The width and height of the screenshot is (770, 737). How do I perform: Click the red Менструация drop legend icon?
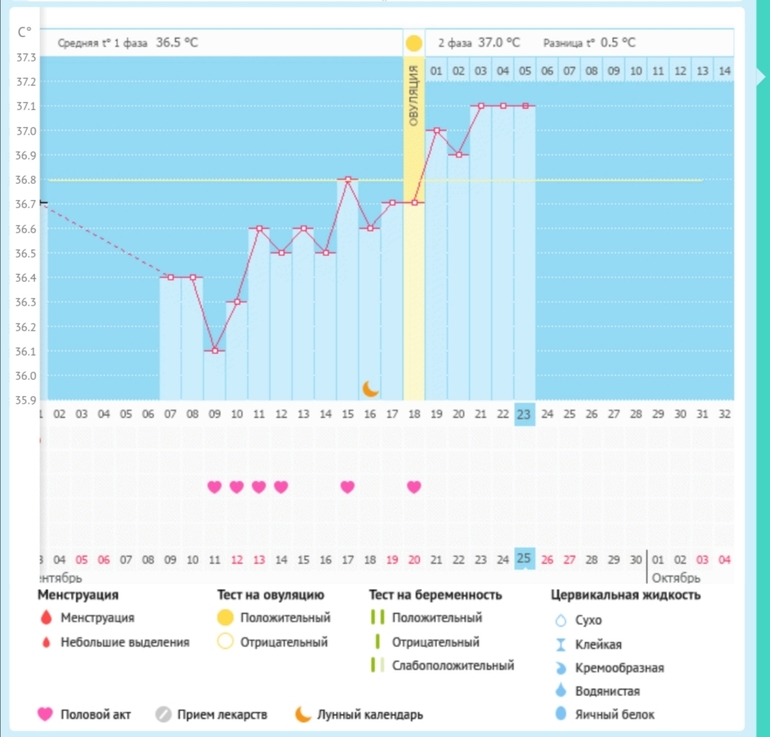pos(44,619)
